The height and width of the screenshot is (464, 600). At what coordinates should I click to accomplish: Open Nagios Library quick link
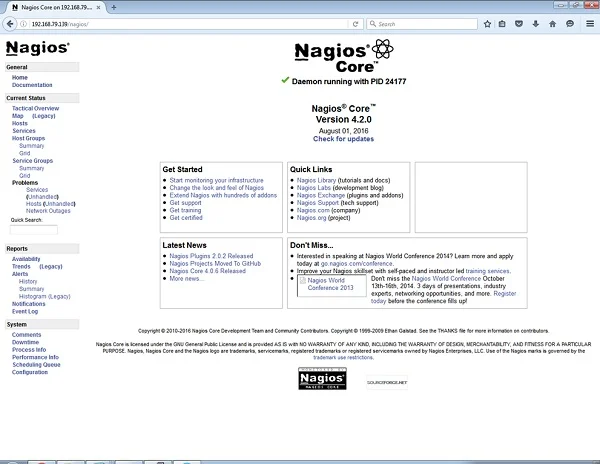pos(316,180)
